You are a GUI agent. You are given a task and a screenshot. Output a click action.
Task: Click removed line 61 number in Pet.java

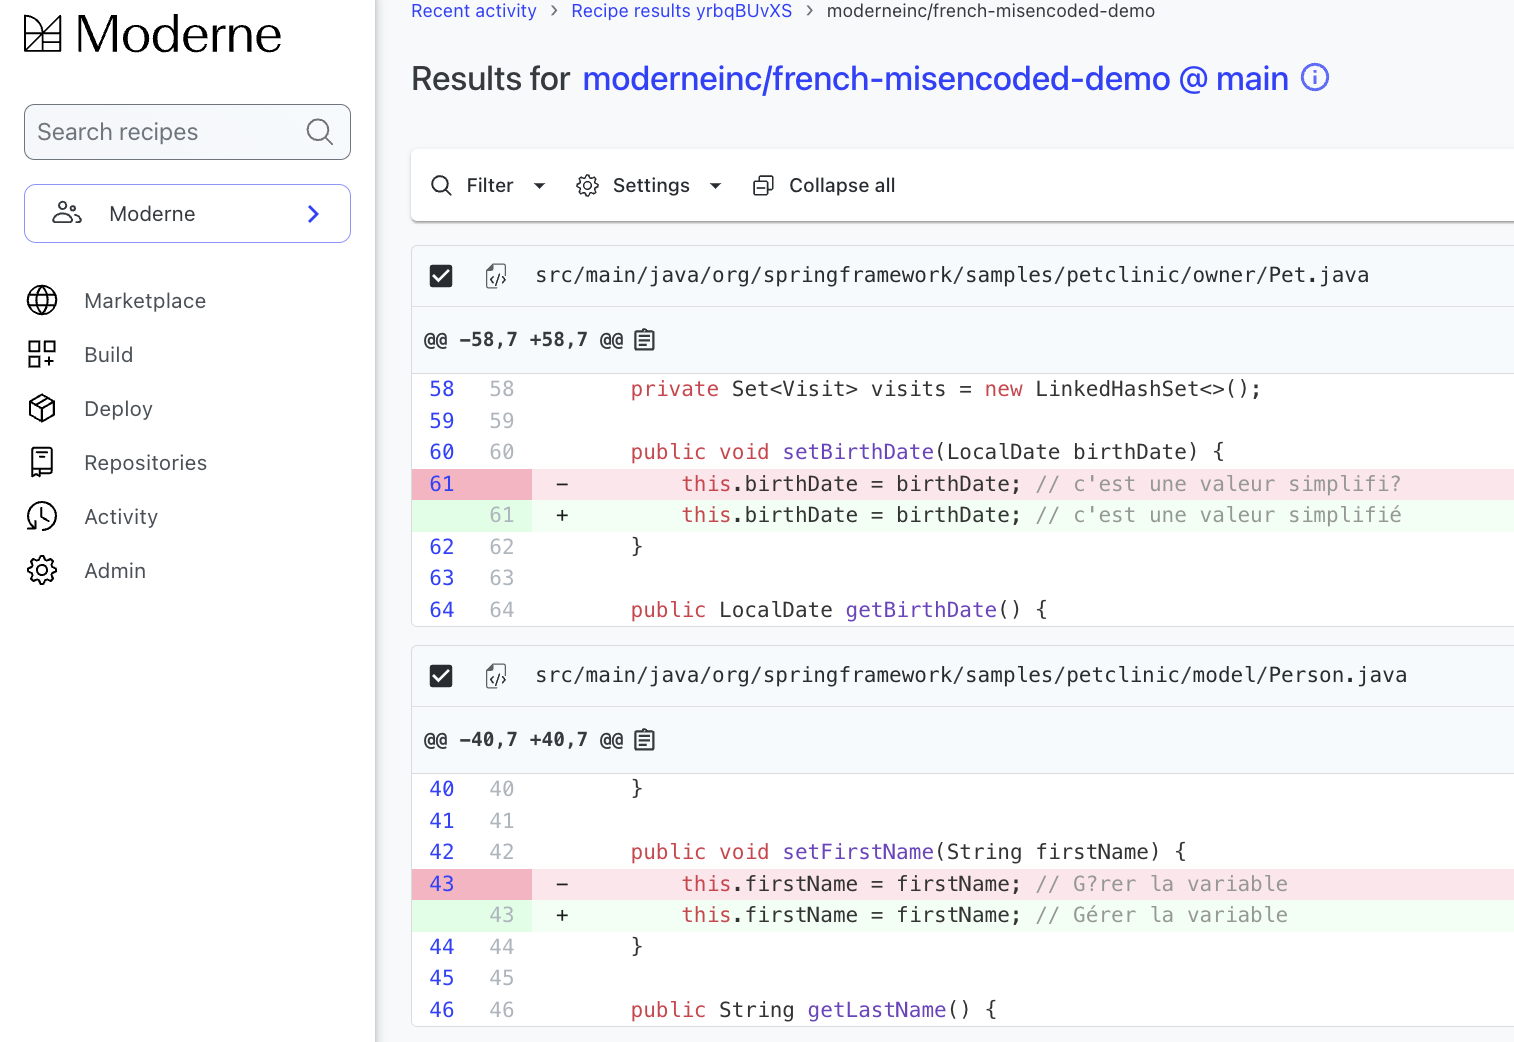[x=442, y=484]
